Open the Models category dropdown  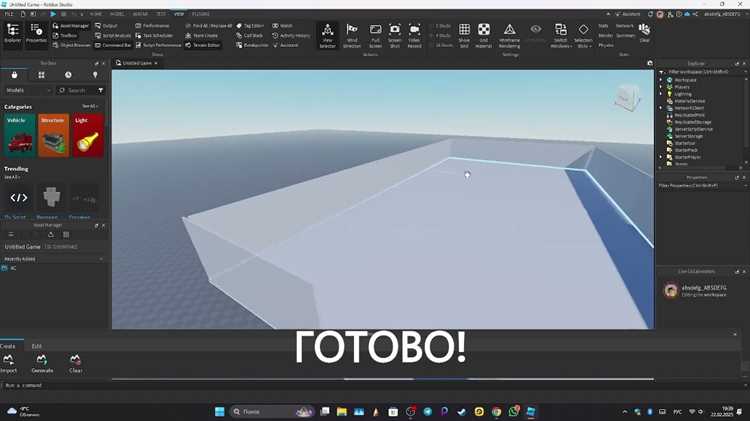tap(28, 90)
